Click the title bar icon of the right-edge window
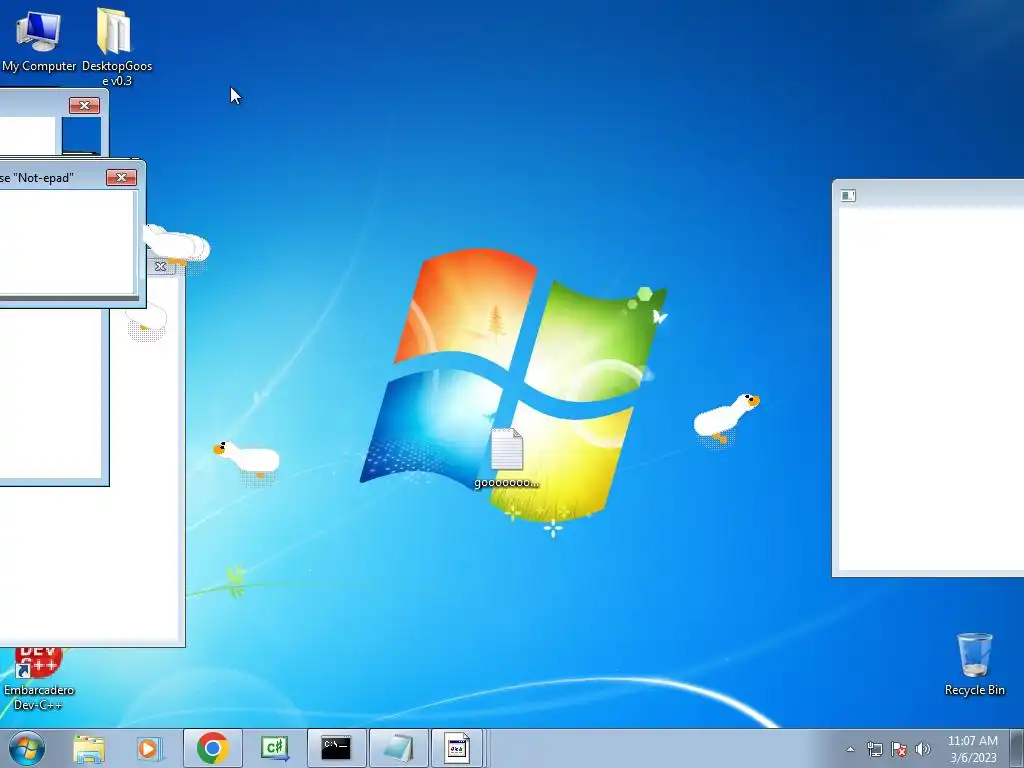The height and width of the screenshot is (768, 1024). coord(848,195)
